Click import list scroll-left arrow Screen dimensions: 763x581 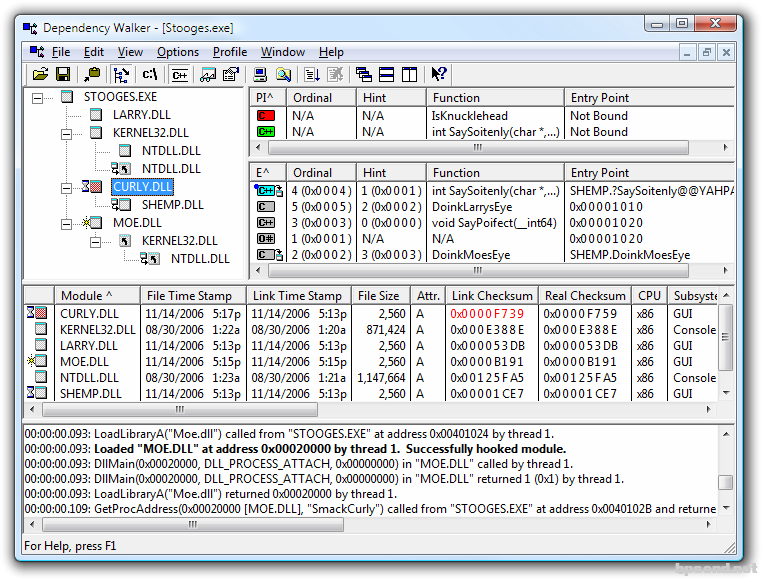(x=258, y=147)
